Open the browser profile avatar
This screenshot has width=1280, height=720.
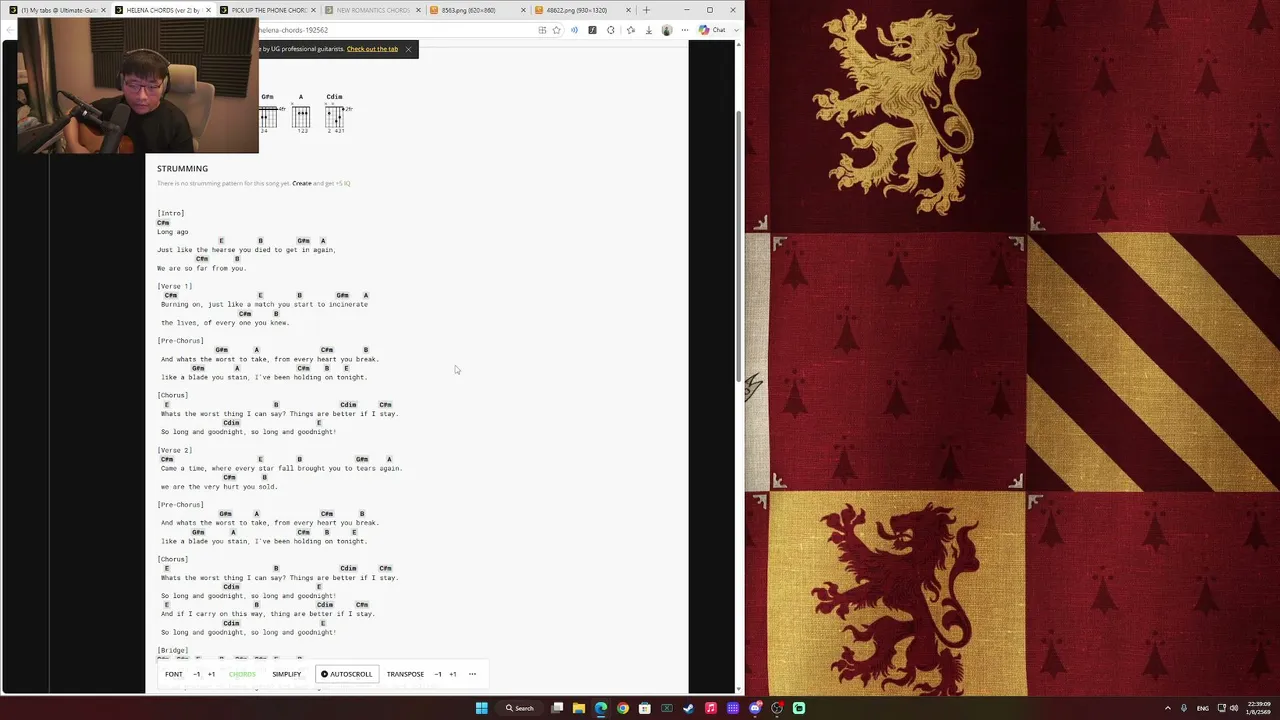pyautogui.click(x=667, y=30)
